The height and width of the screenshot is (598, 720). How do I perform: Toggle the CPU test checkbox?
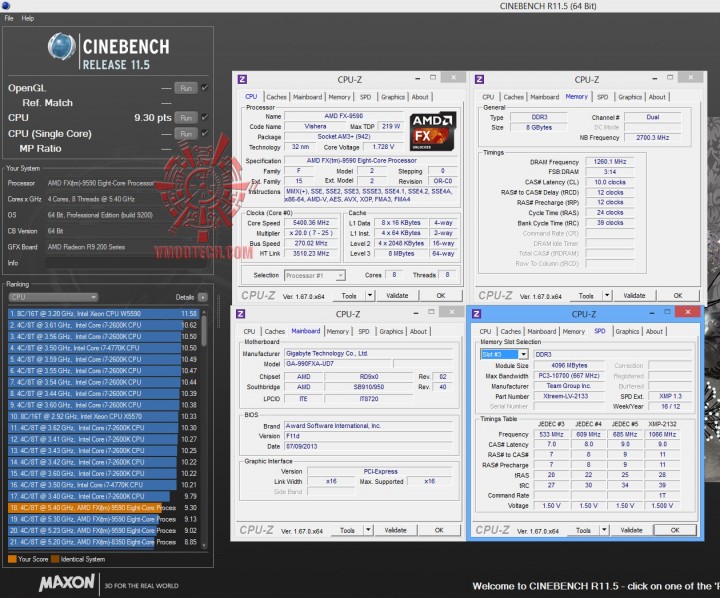(x=205, y=117)
